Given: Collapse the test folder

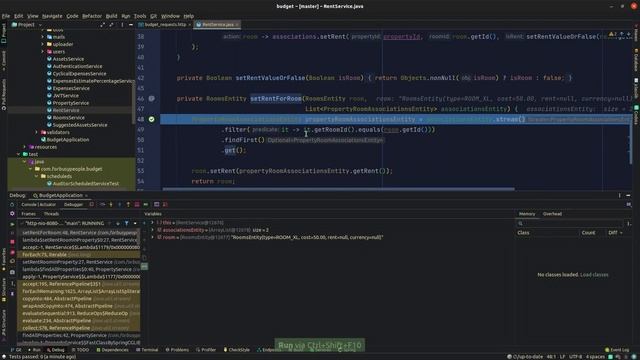Looking at the screenshot, I should (18, 154).
